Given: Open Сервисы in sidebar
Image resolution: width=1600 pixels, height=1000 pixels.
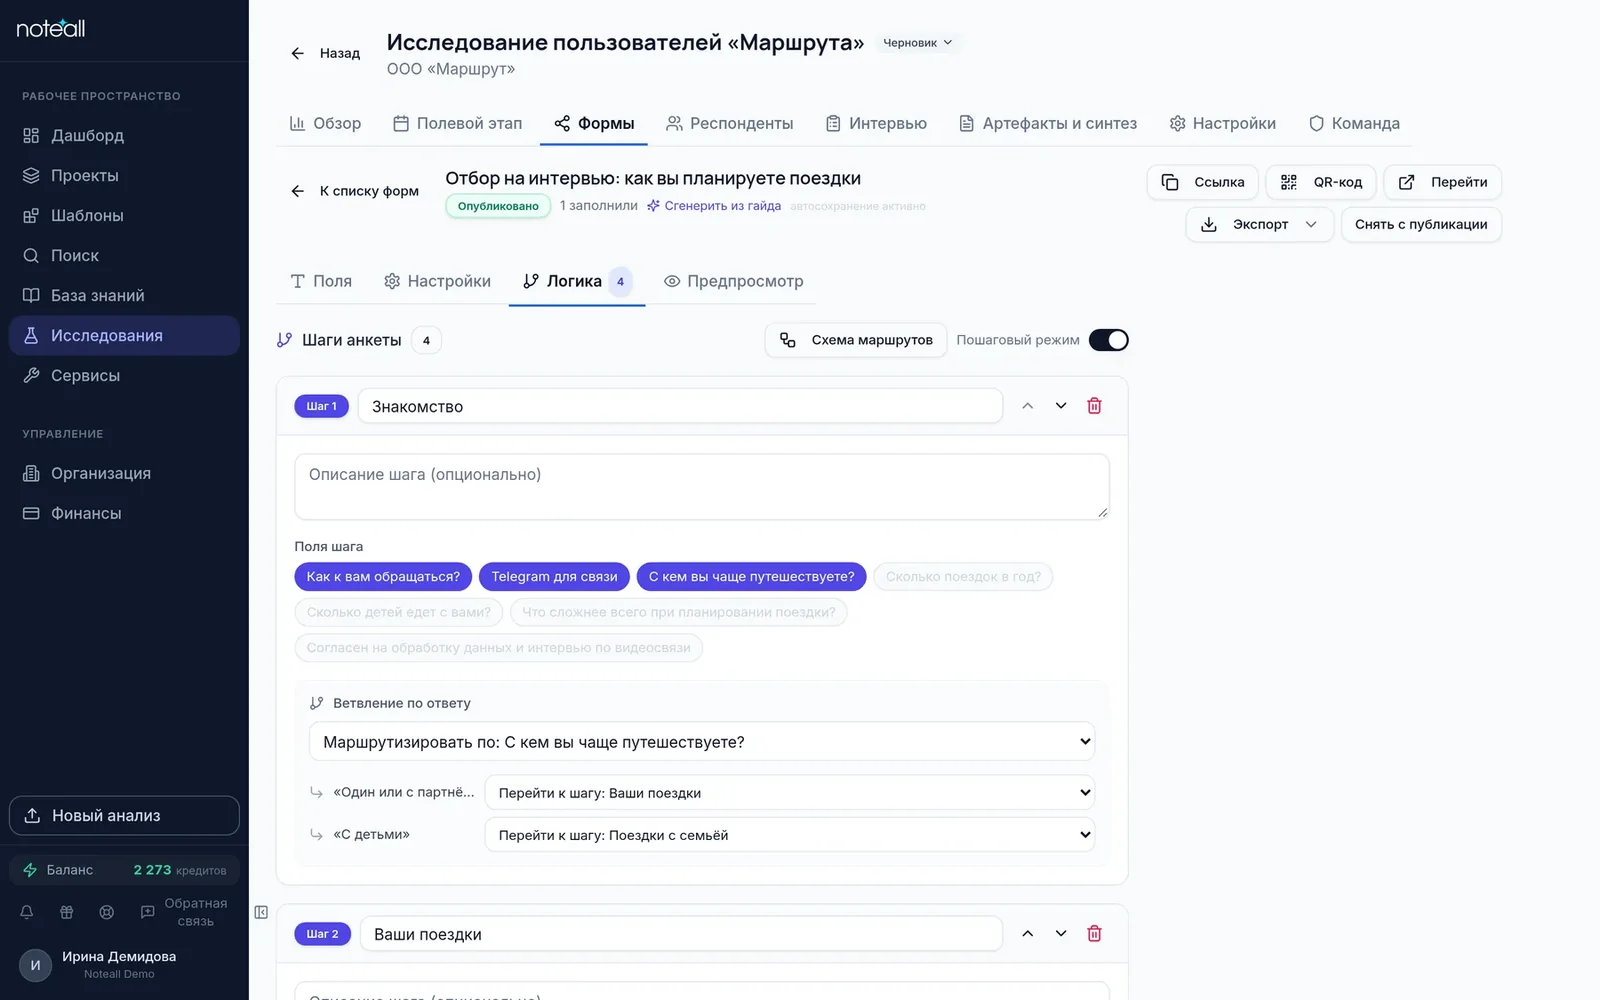Looking at the screenshot, I should click(x=124, y=375).
